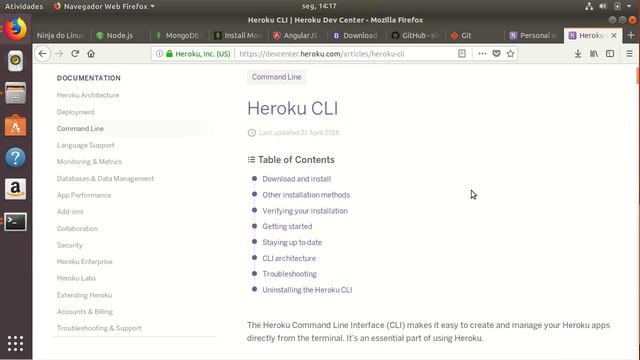Close the Heroku tab
The height and width of the screenshot is (360, 640).
point(614,36)
